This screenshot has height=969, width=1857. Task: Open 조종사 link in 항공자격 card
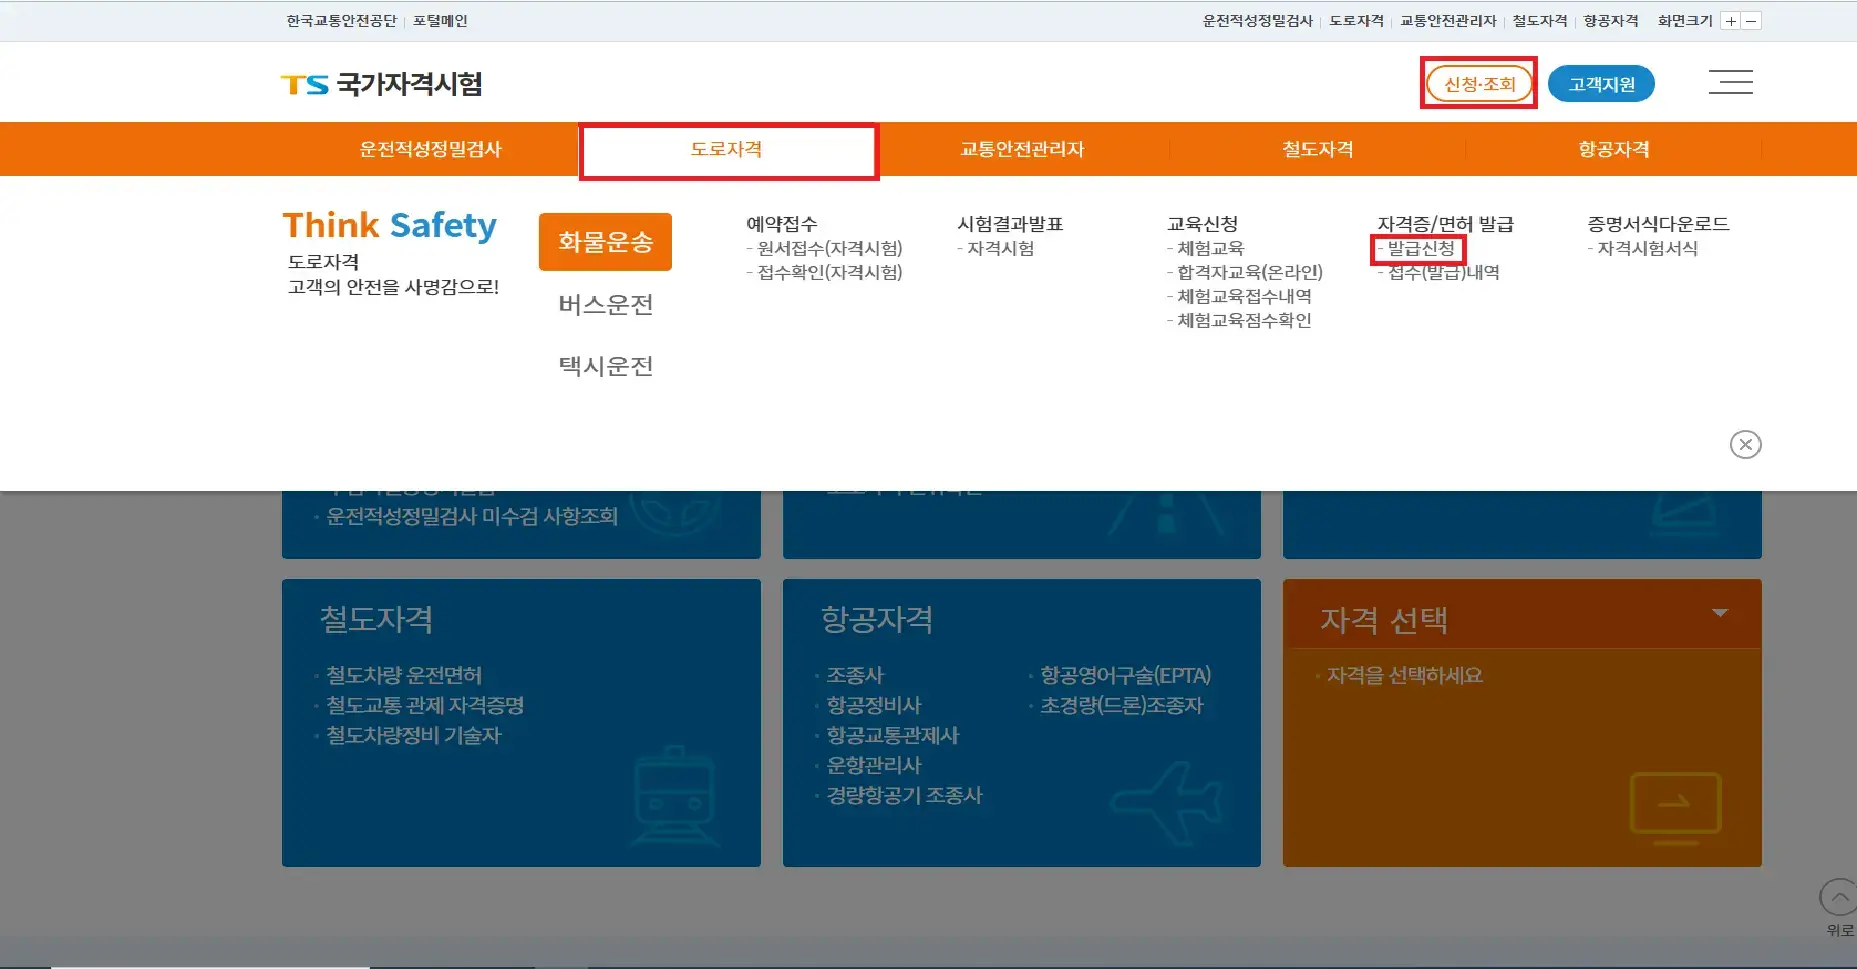pyautogui.click(x=855, y=675)
